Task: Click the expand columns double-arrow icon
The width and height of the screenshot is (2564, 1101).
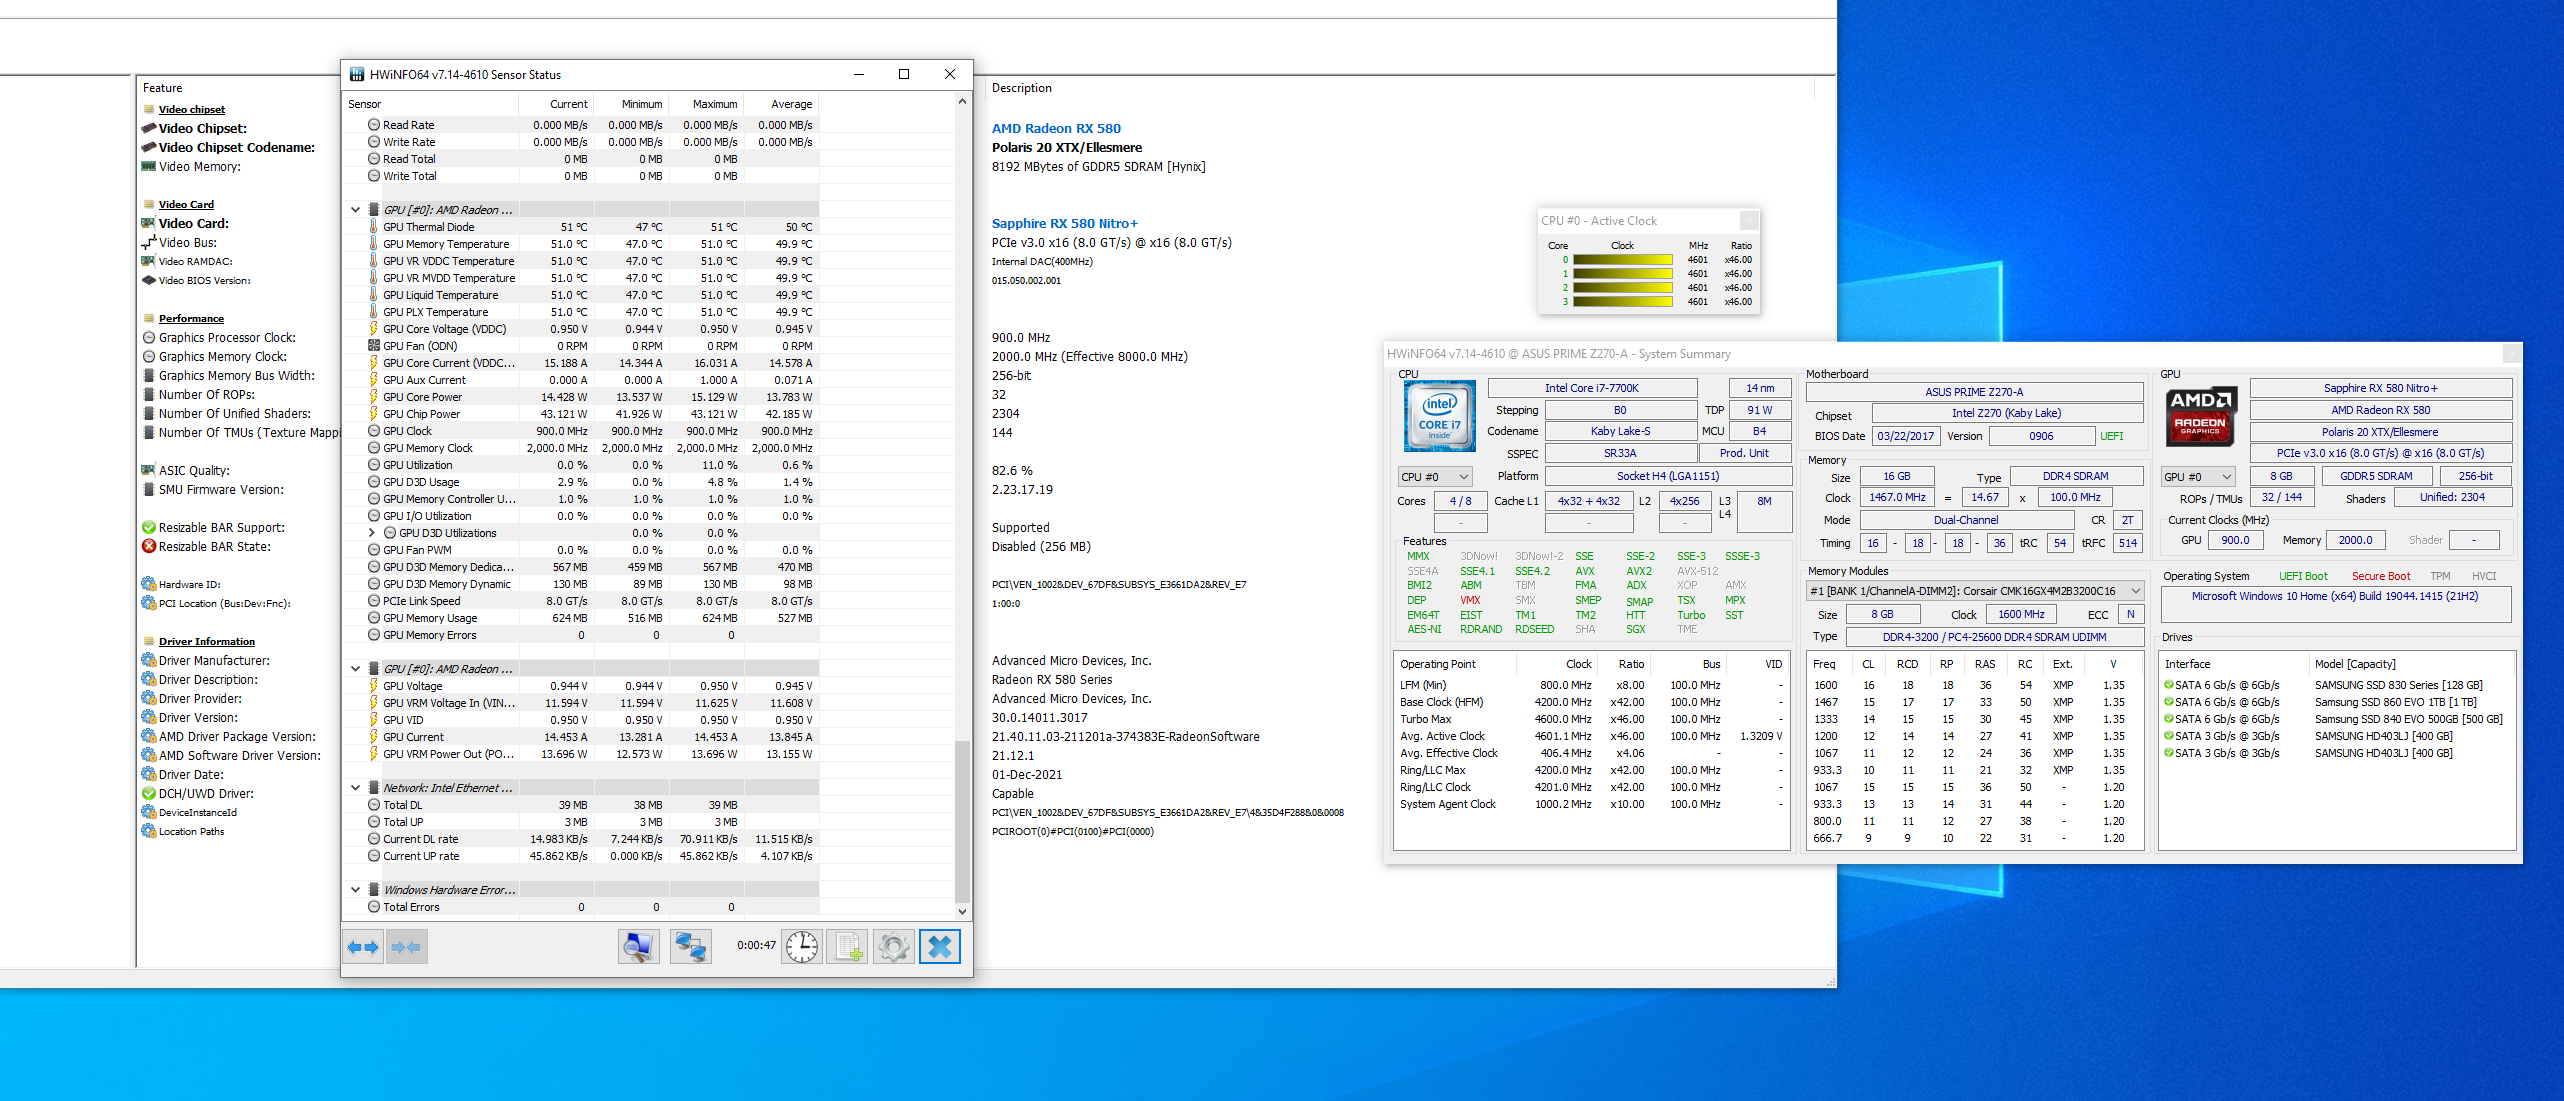Action: click(363, 947)
